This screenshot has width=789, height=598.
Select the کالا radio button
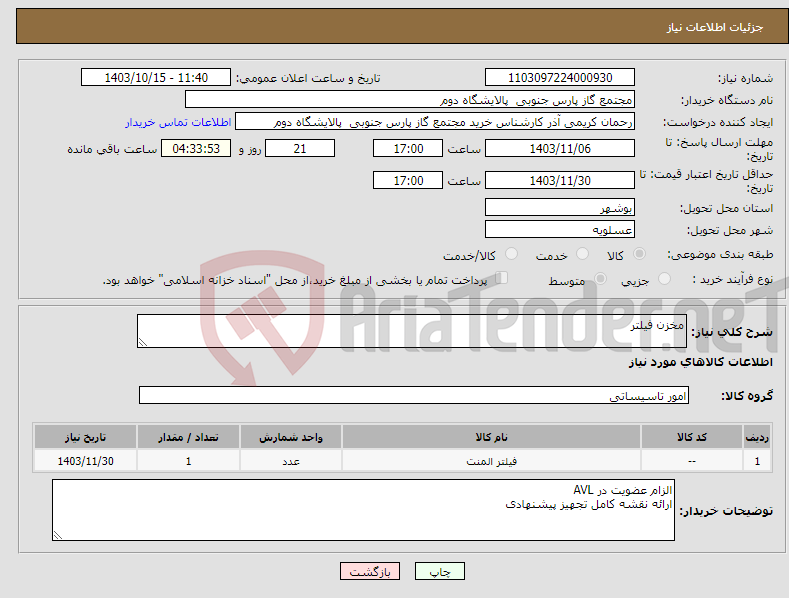tap(639, 254)
